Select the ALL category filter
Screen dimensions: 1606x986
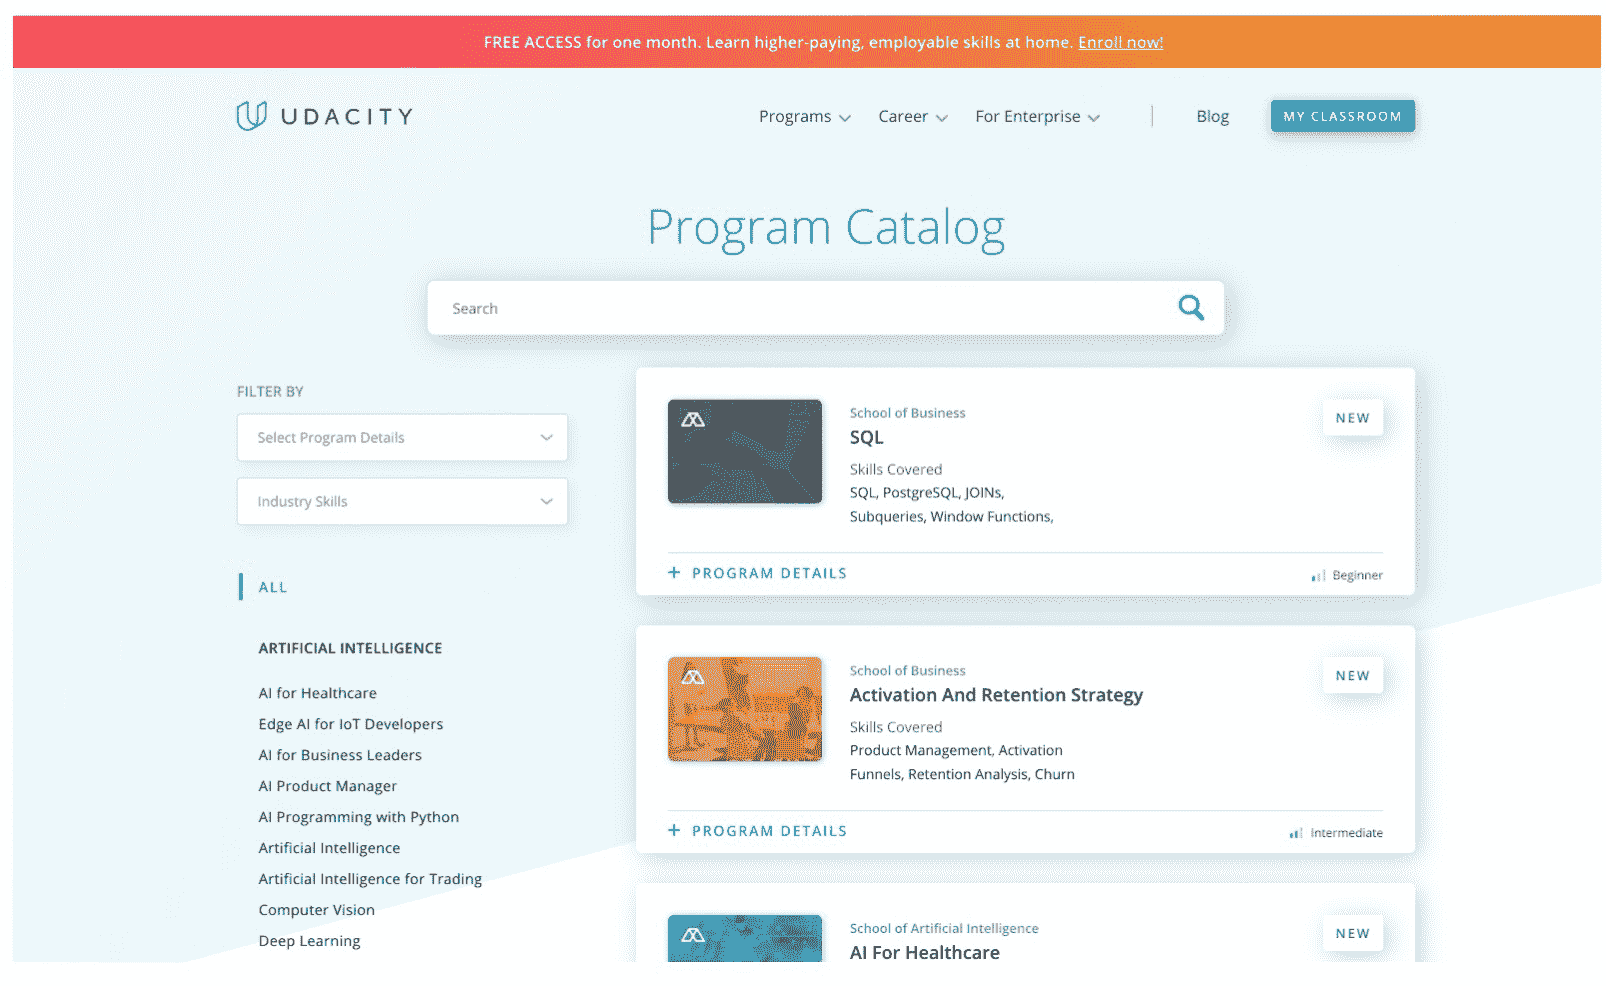[x=273, y=588]
